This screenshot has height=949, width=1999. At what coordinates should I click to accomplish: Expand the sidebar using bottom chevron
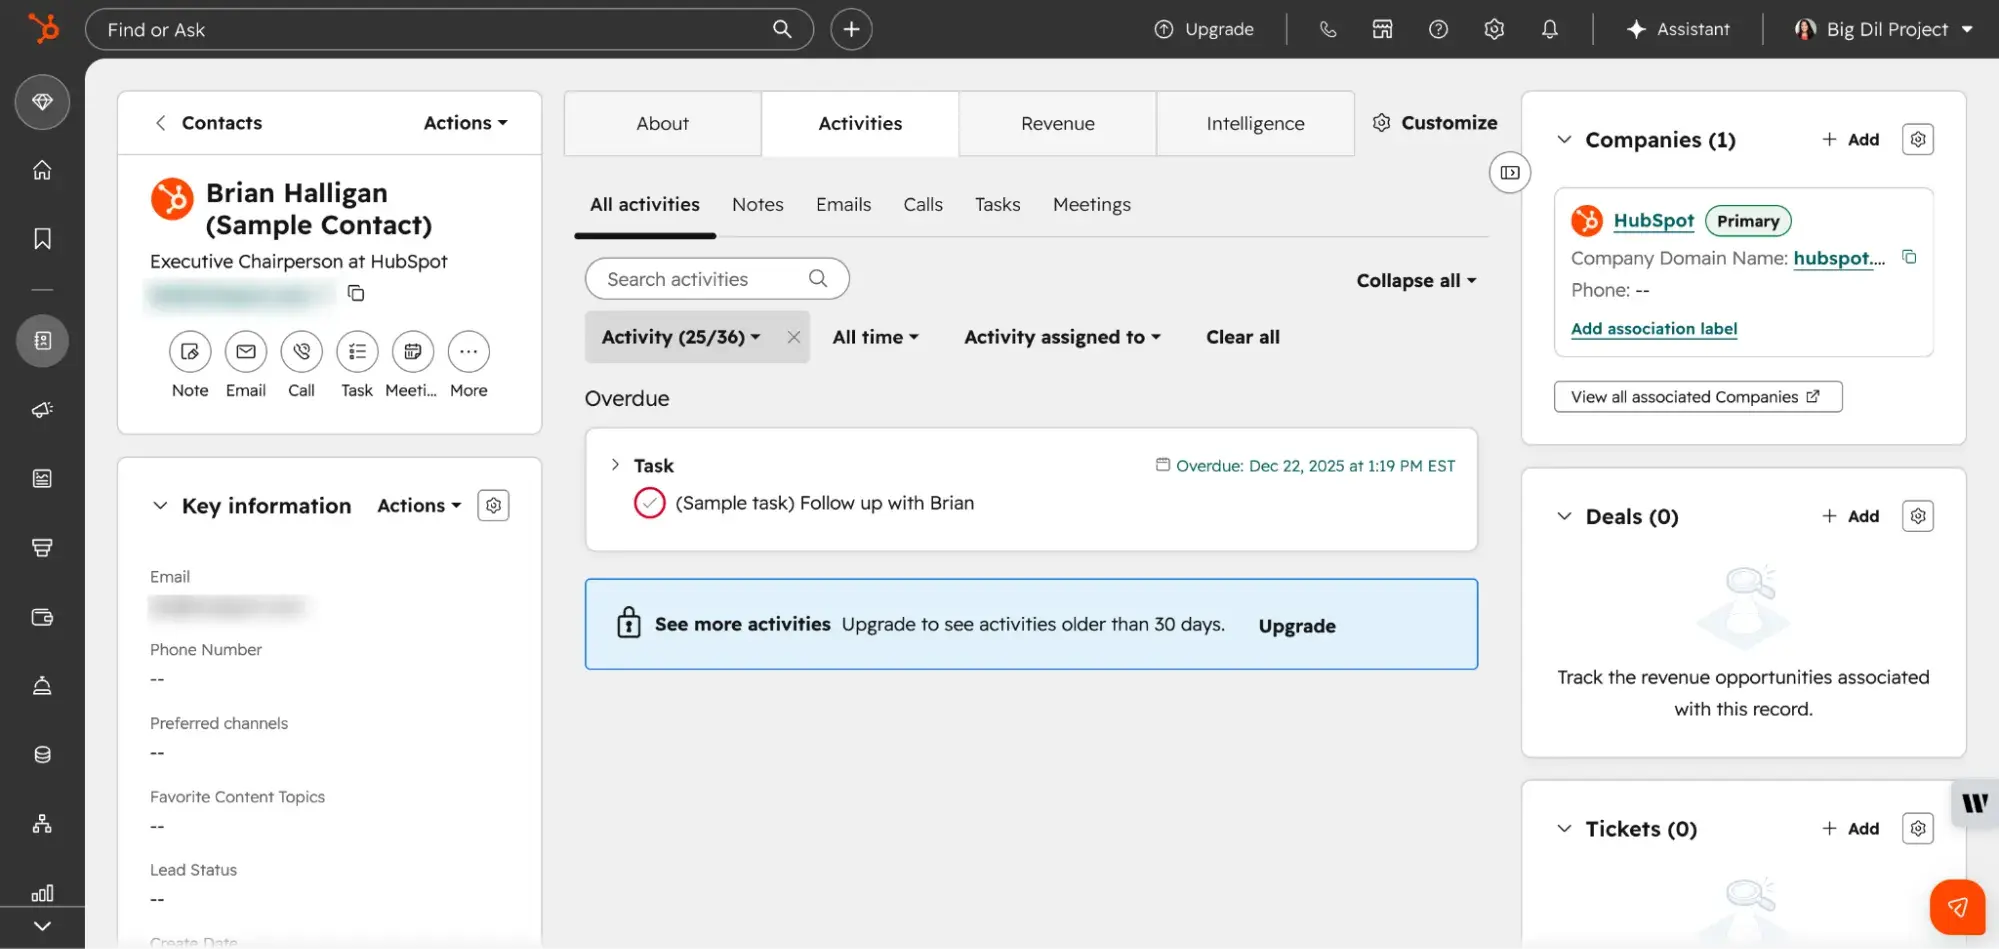click(42, 927)
